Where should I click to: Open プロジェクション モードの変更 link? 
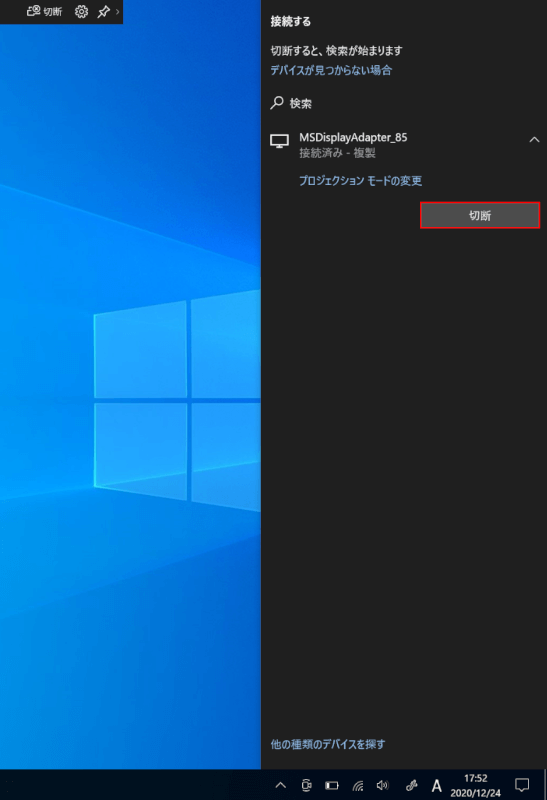pyautogui.click(x=360, y=181)
